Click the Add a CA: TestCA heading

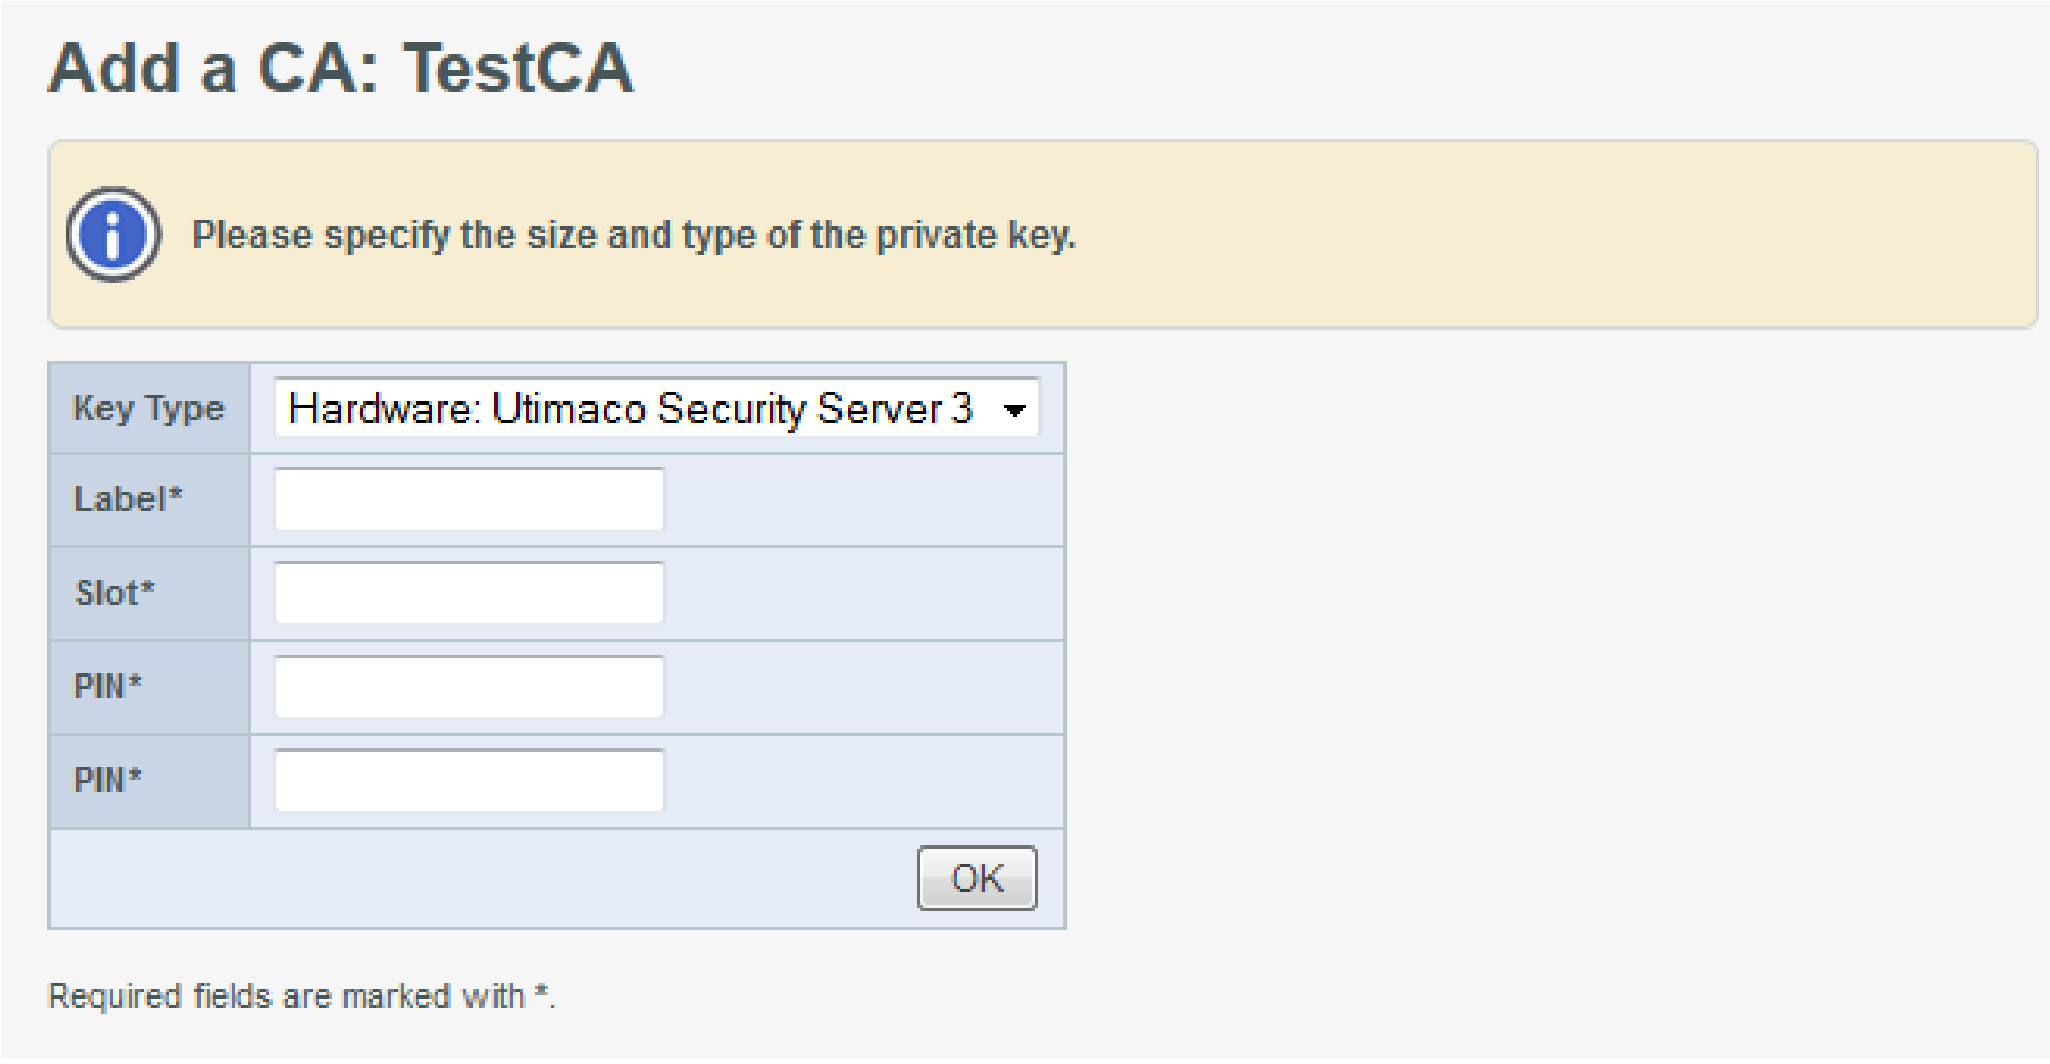341,68
